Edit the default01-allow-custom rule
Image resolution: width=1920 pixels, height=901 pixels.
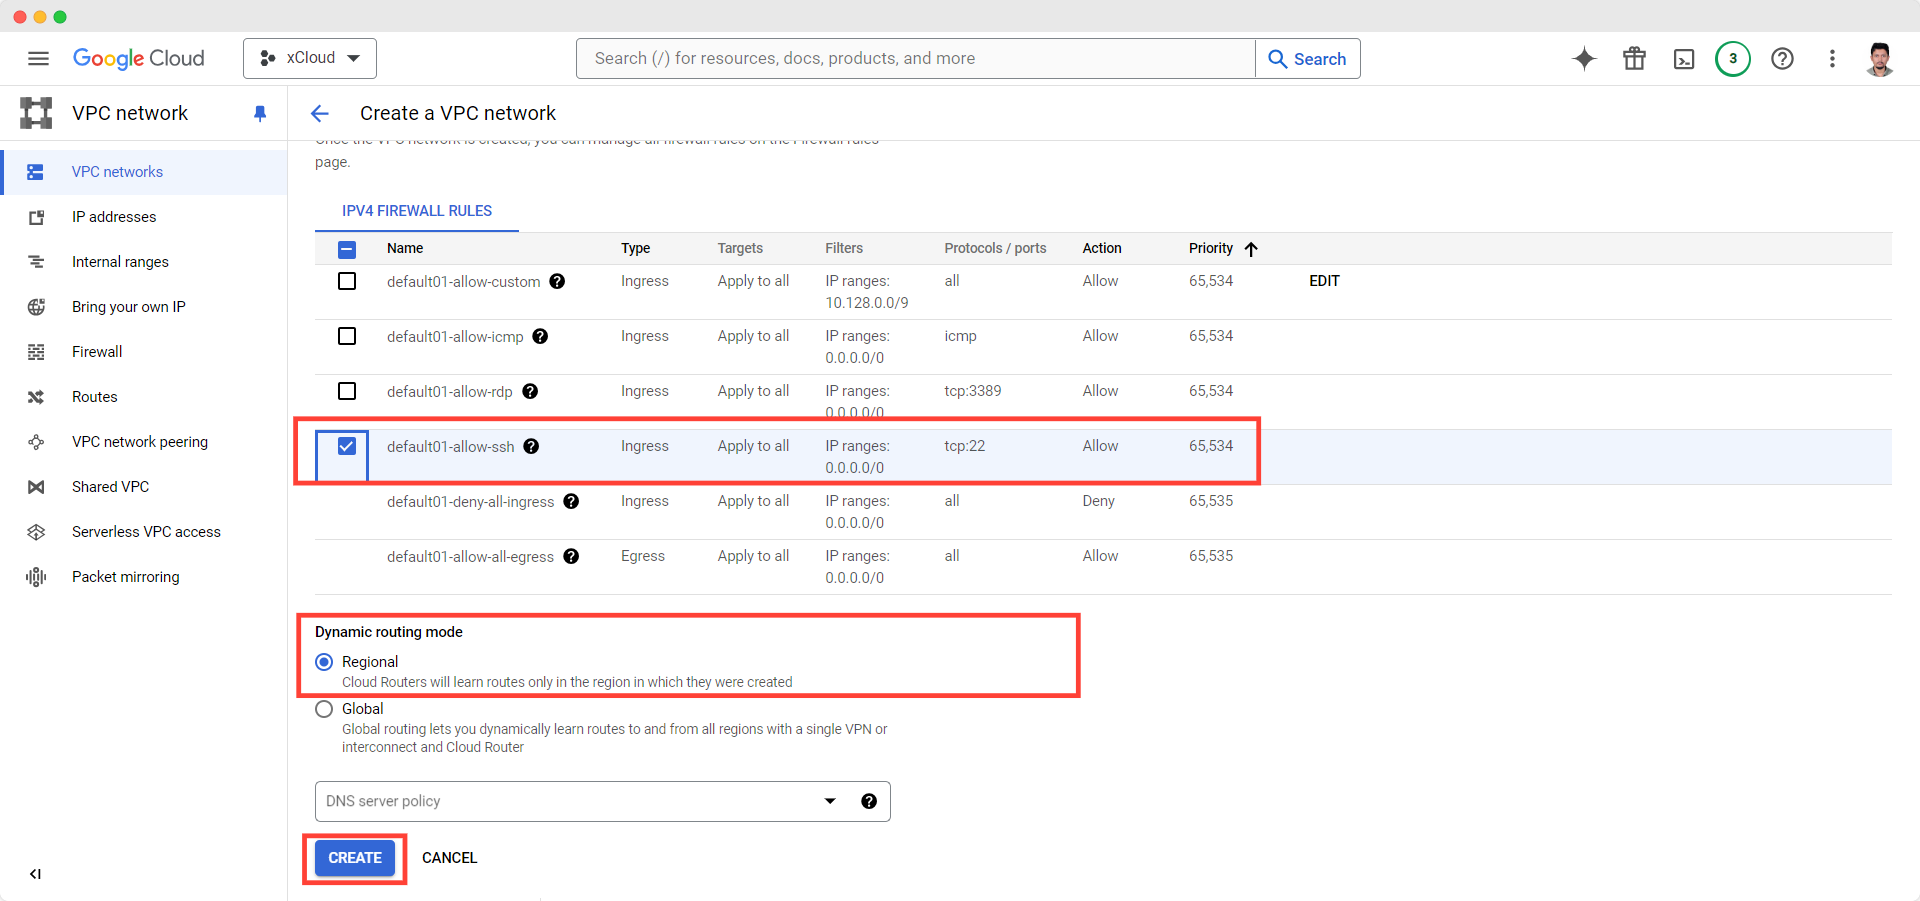tap(1323, 281)
